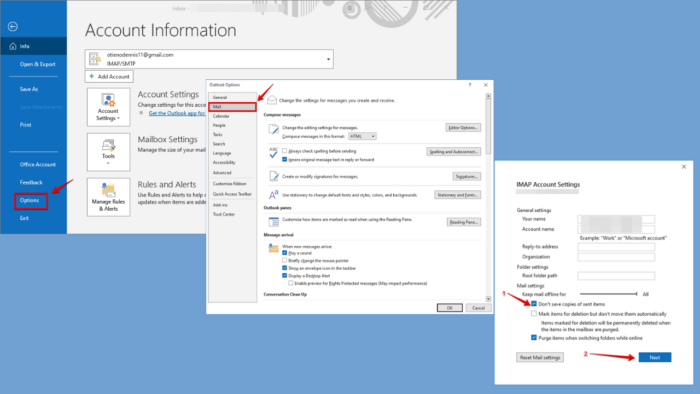
Task: Click Outlook Options scrollbar up arrow
Action: click(488, 96)
